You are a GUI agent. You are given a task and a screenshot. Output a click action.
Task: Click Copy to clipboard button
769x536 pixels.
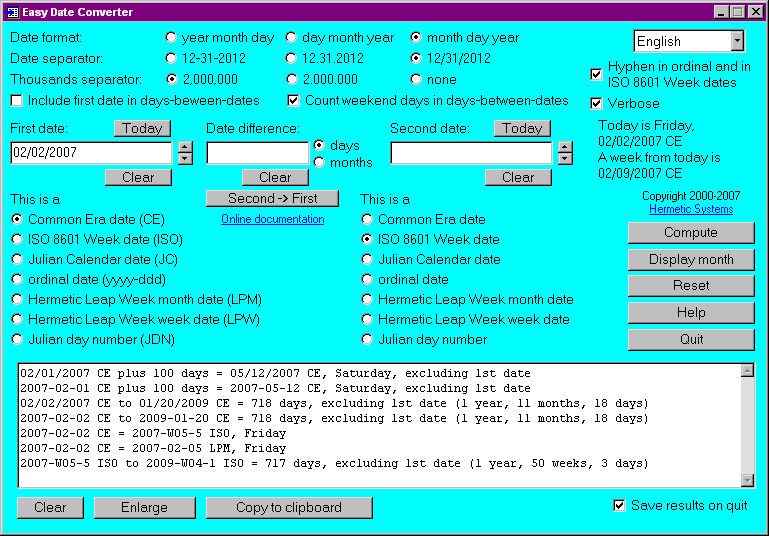click(289, 508)
